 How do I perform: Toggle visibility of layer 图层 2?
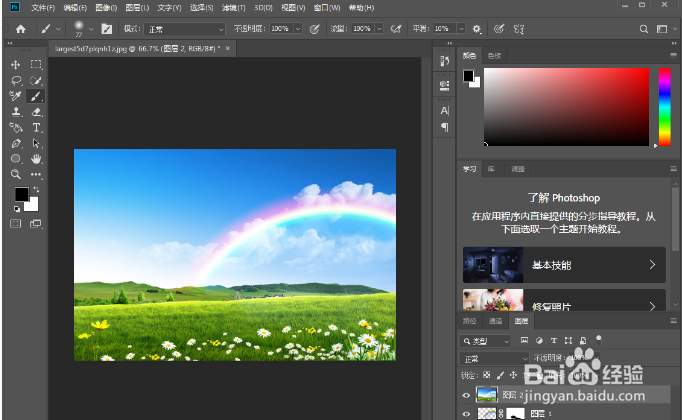466,395
